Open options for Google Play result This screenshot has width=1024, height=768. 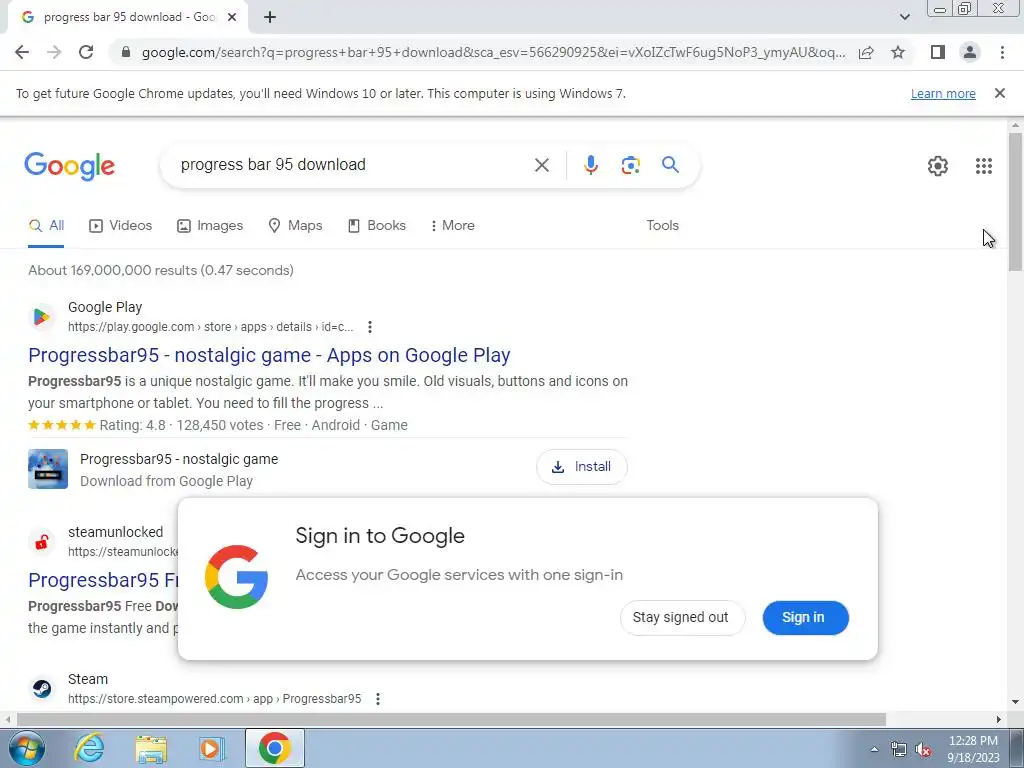pos(370,327)
